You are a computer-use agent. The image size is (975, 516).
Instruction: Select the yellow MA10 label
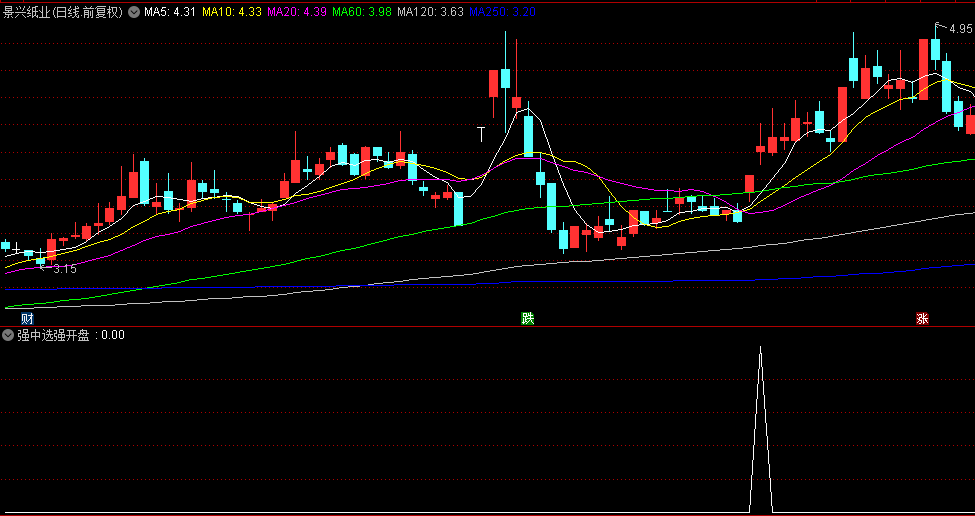pos(231,13)
